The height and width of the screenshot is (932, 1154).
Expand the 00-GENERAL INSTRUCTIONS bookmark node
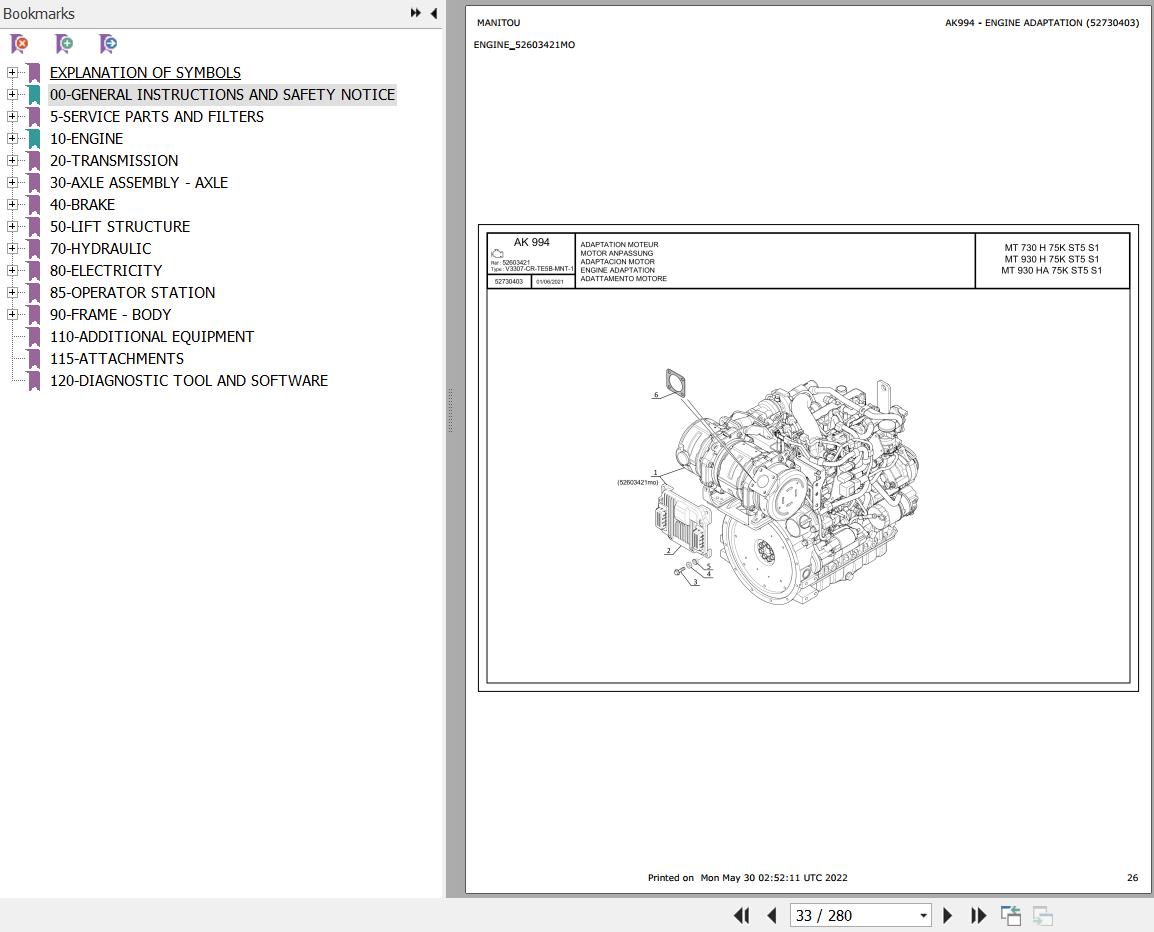[12, 94]
